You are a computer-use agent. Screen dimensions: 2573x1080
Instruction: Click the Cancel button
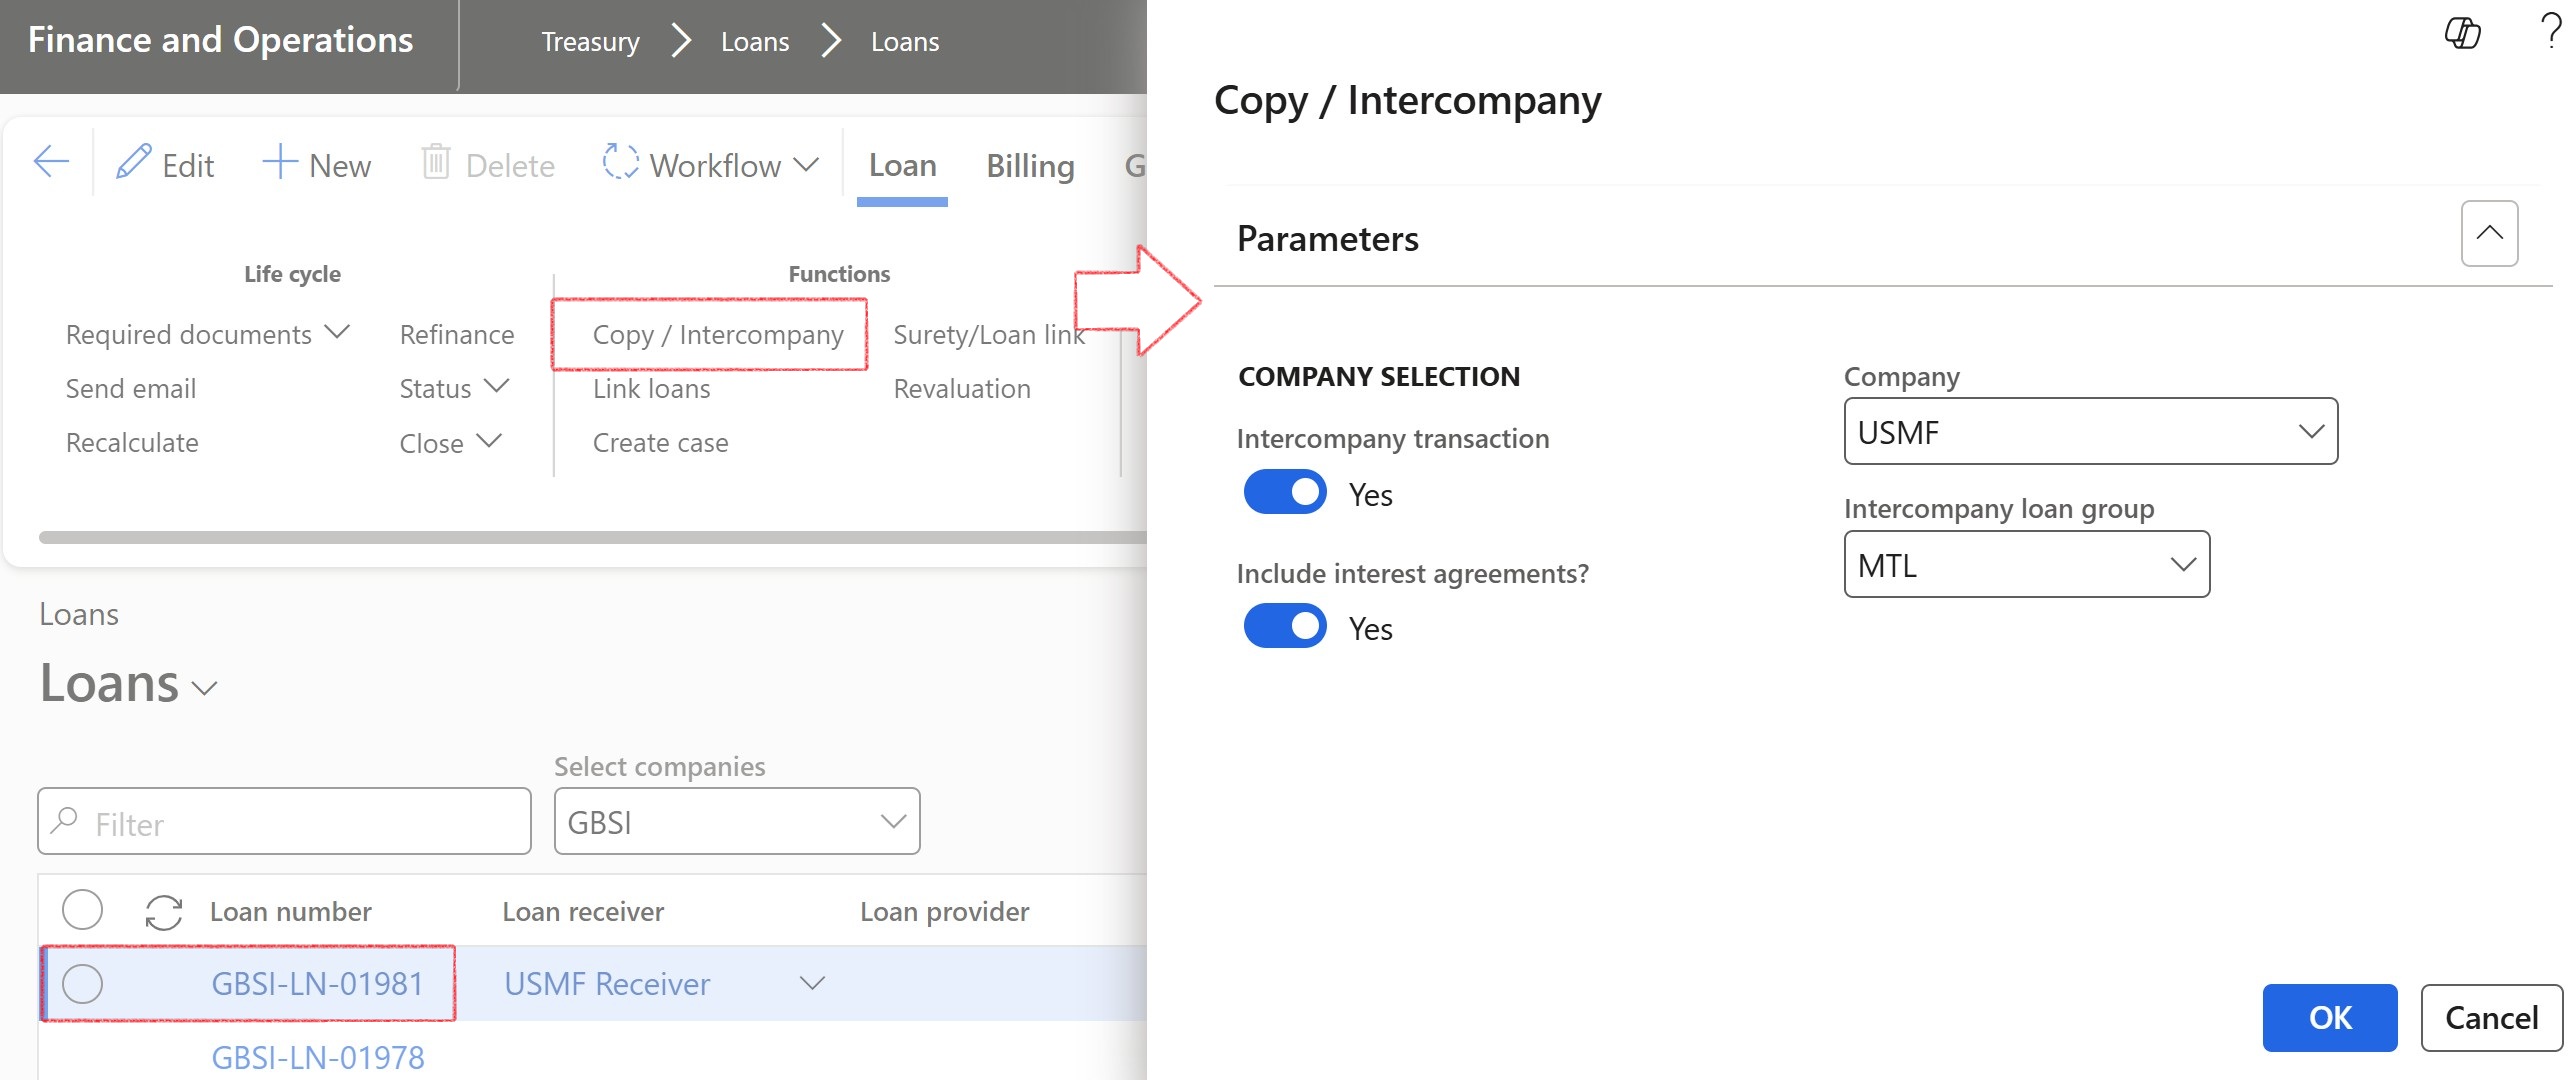(2491, 1017)
